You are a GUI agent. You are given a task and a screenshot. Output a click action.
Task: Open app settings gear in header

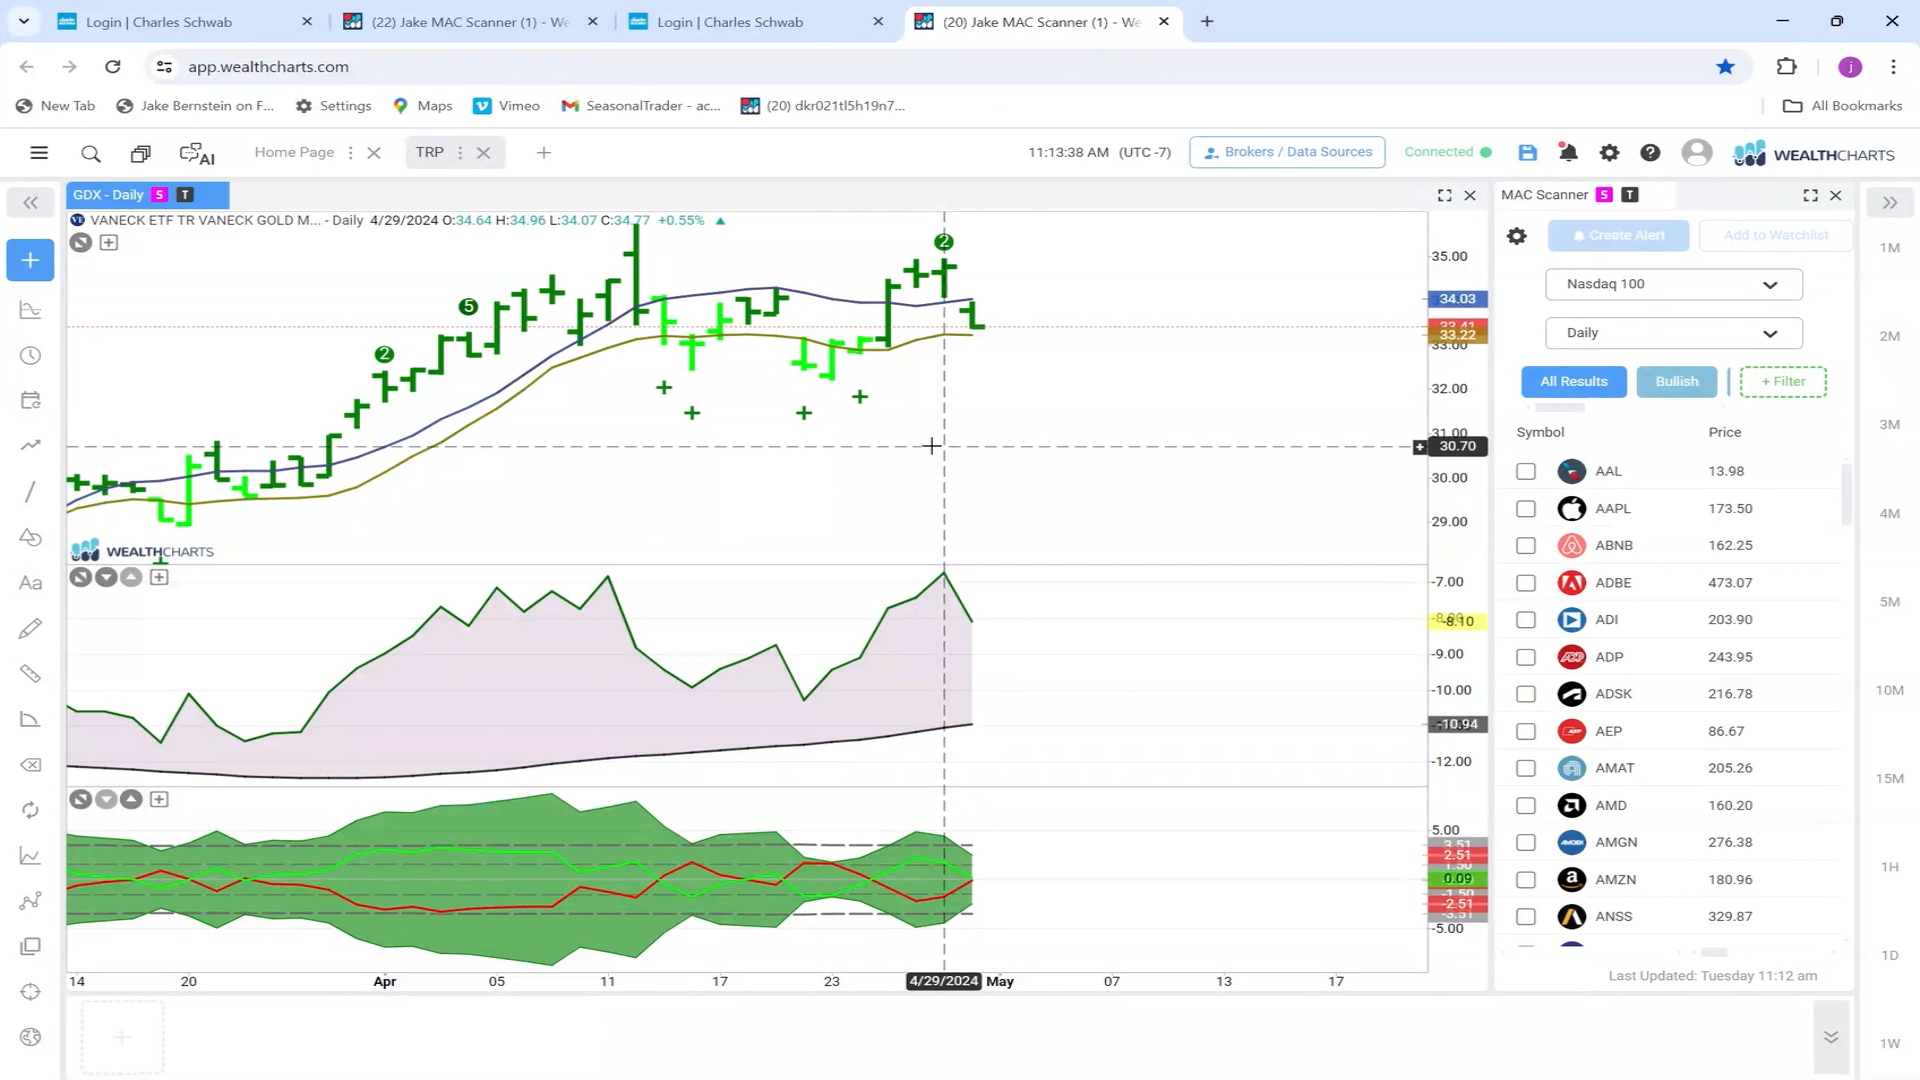coord(1609,153)
